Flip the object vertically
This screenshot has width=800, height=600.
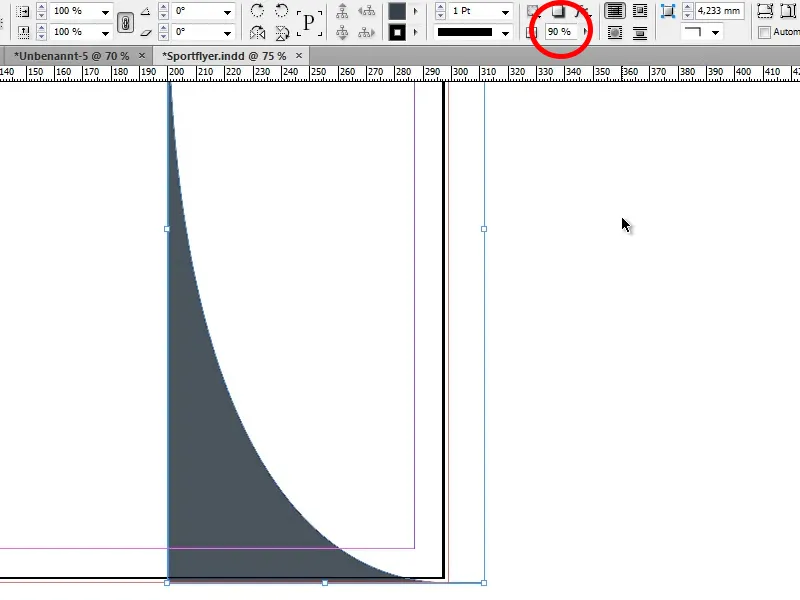point(282,33)
